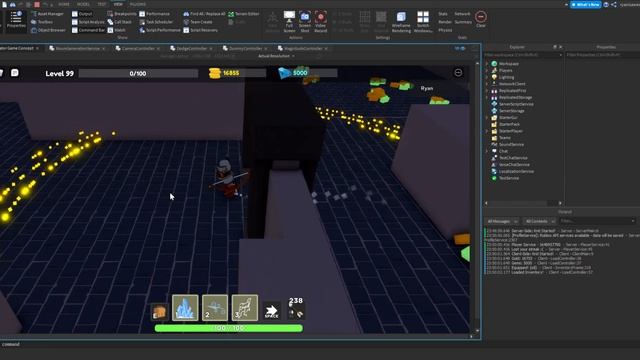Click the Explorer filter workspace field

pos(523,55)
